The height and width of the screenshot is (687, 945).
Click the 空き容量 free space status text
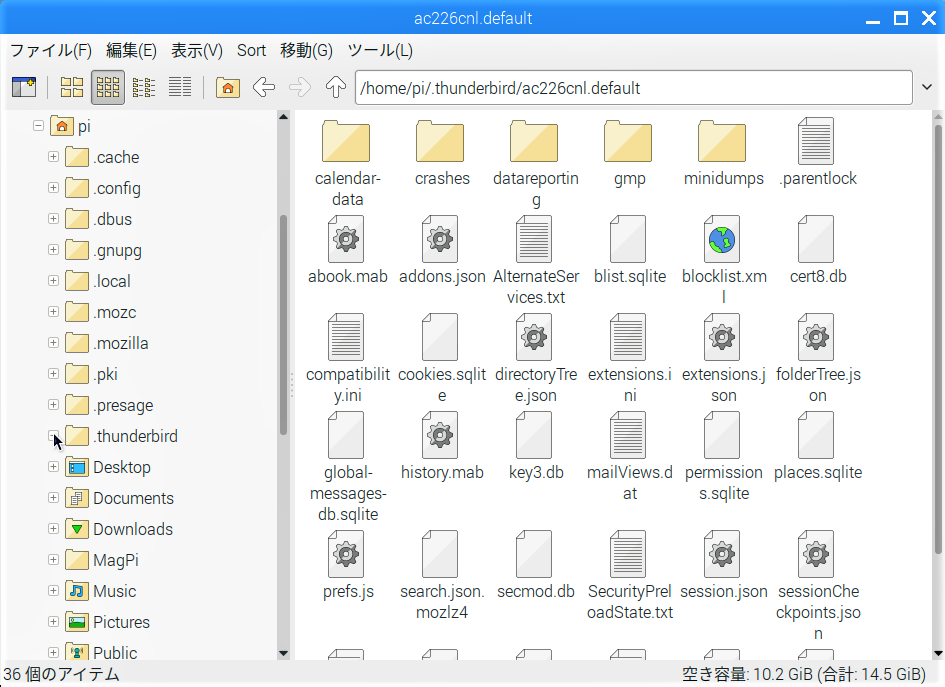point(803,674)
